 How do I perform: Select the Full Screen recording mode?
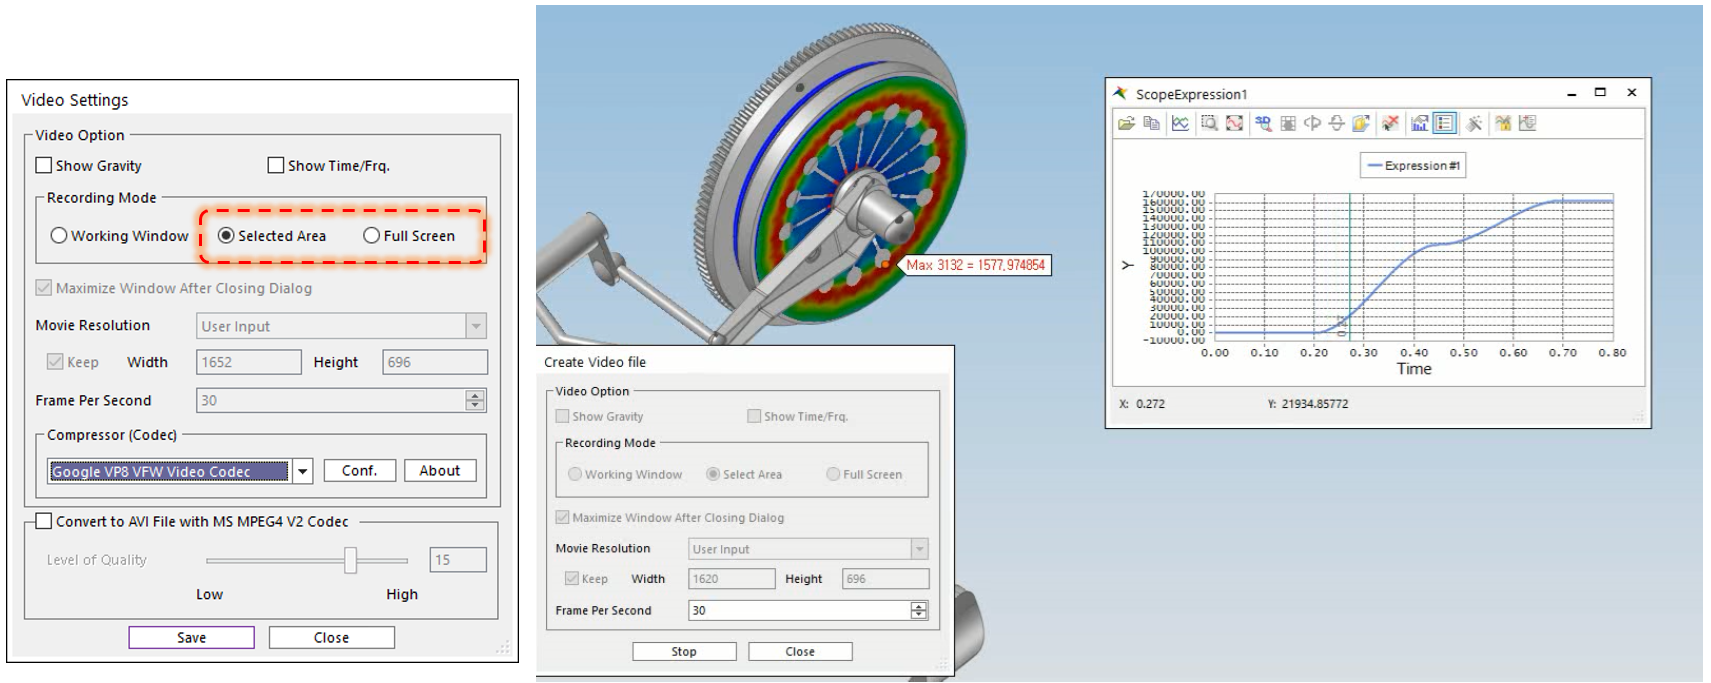[372, 236]
